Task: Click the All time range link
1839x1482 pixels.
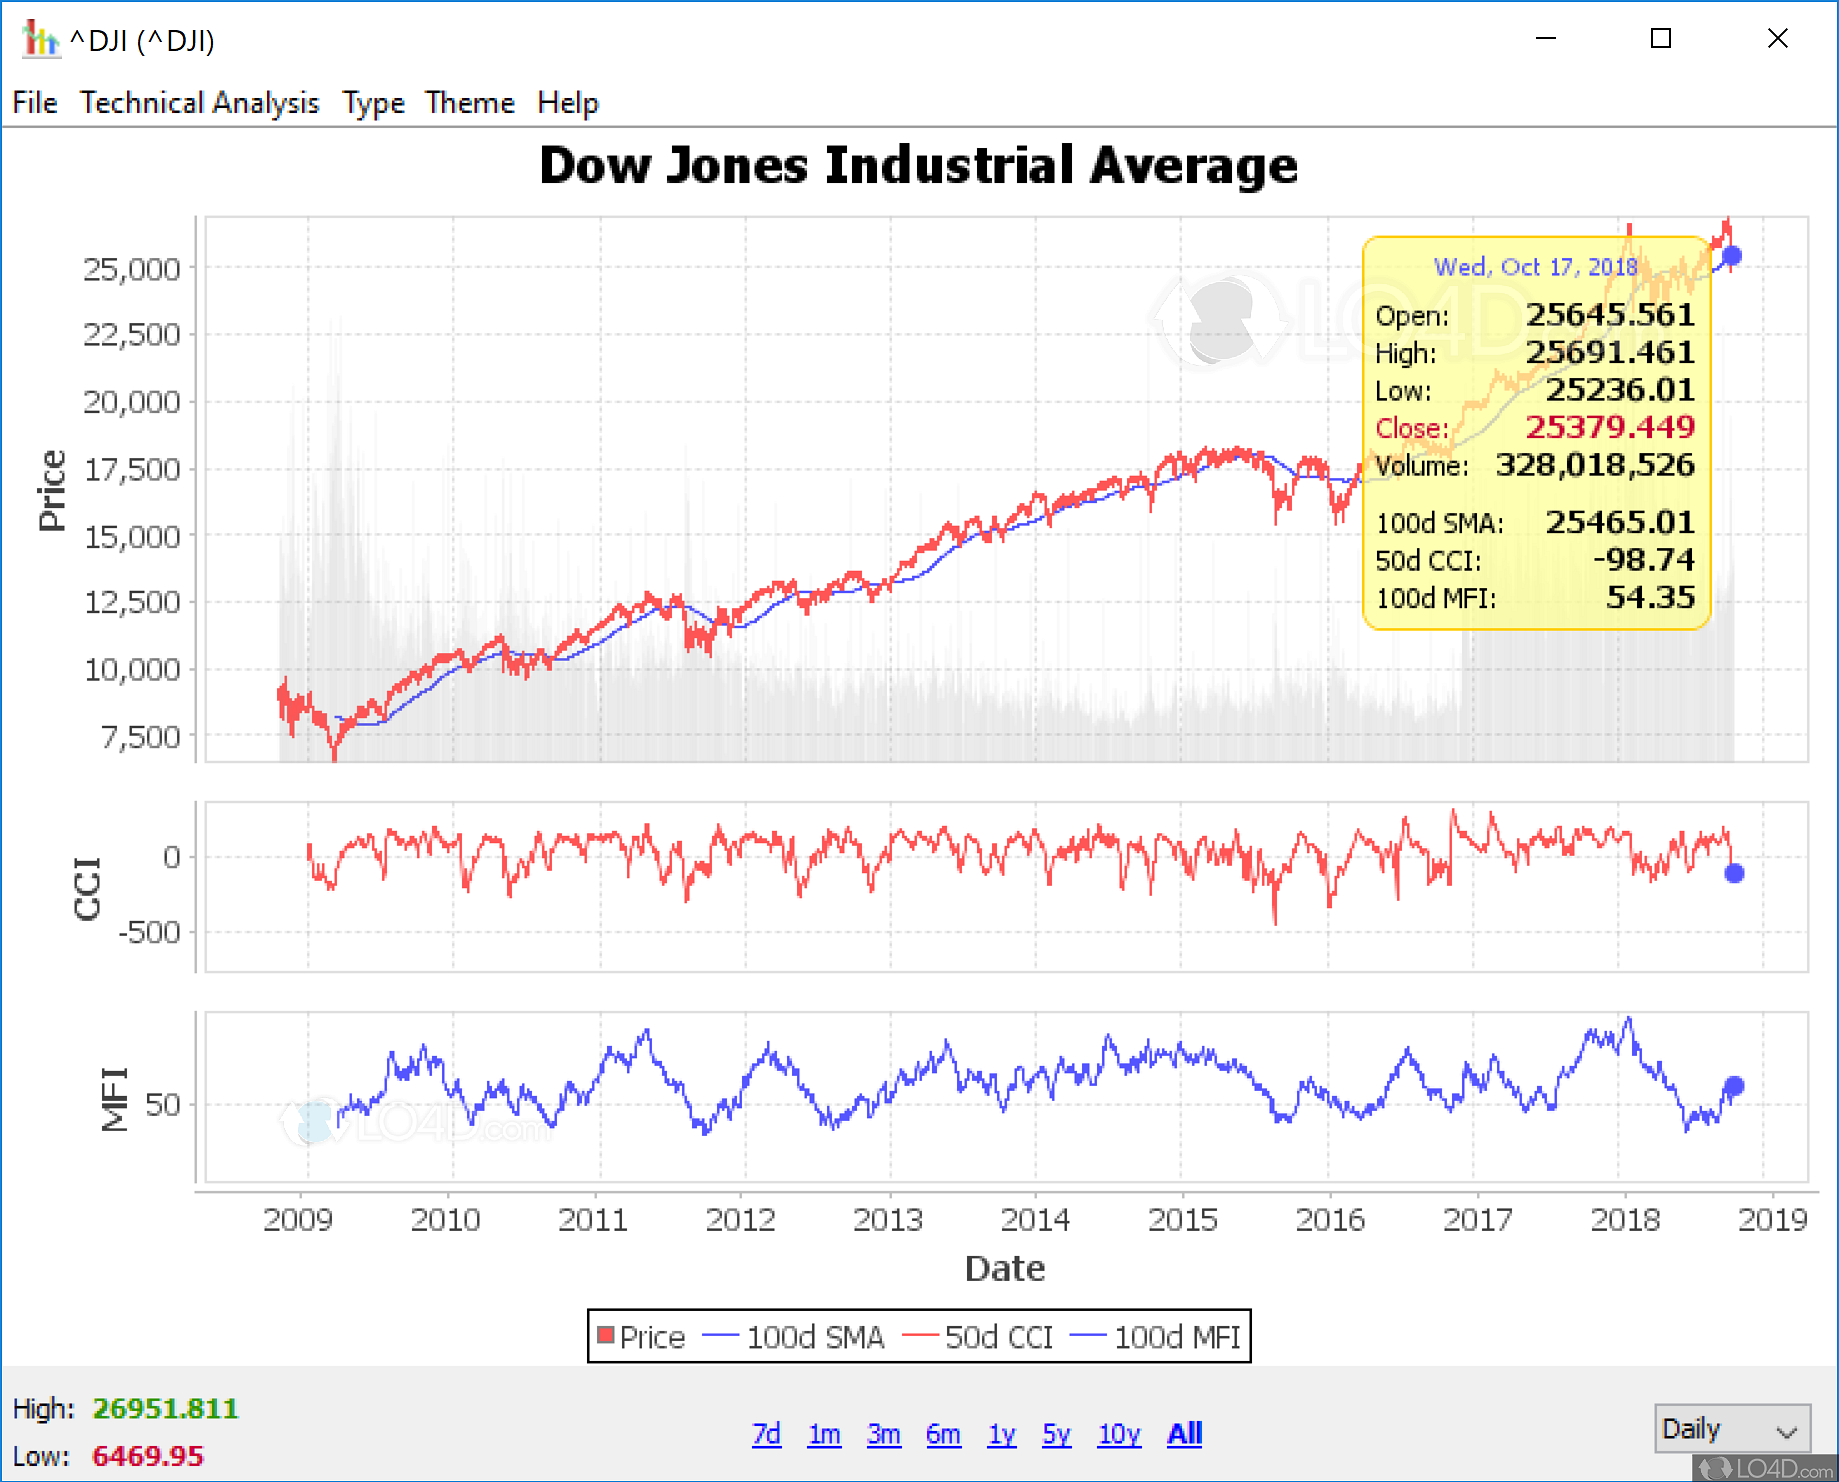Action: pos(1184,1434)
